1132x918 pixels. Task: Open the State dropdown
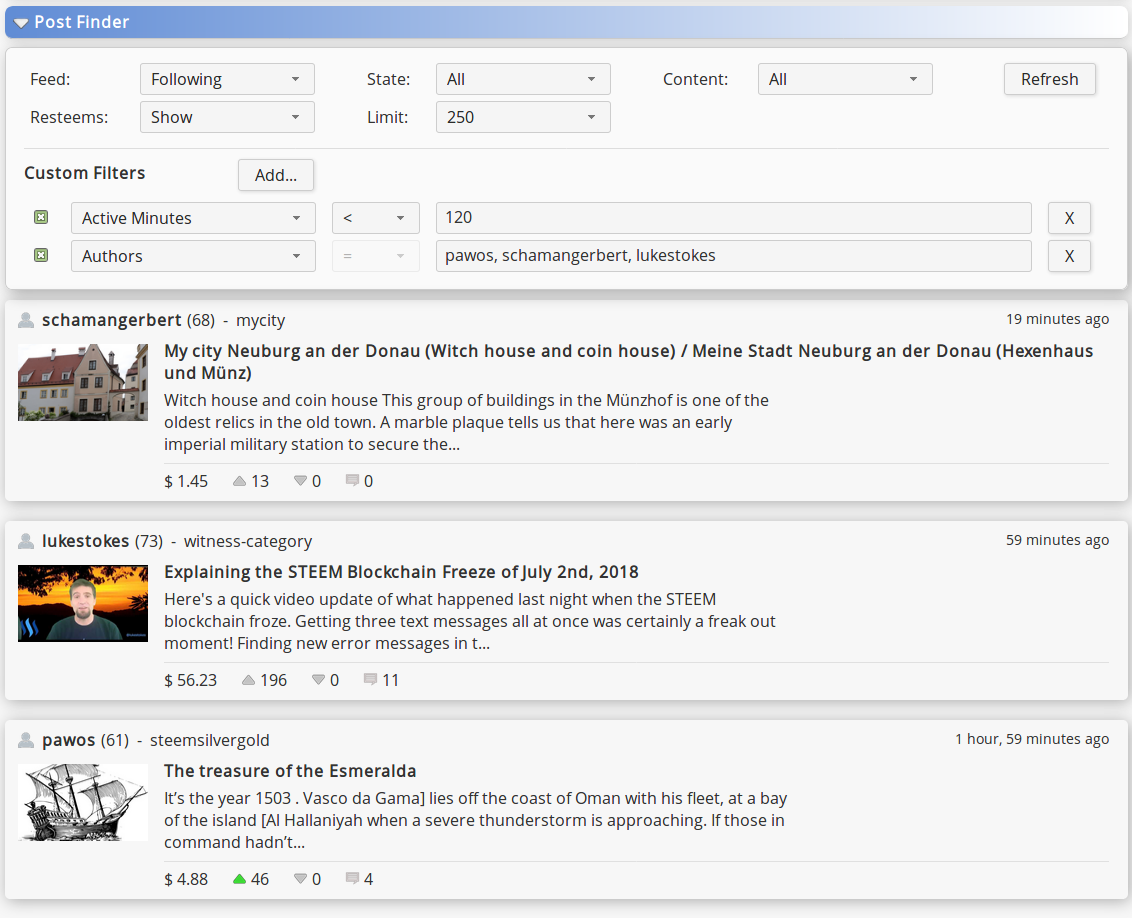click(x=523, y=79)
